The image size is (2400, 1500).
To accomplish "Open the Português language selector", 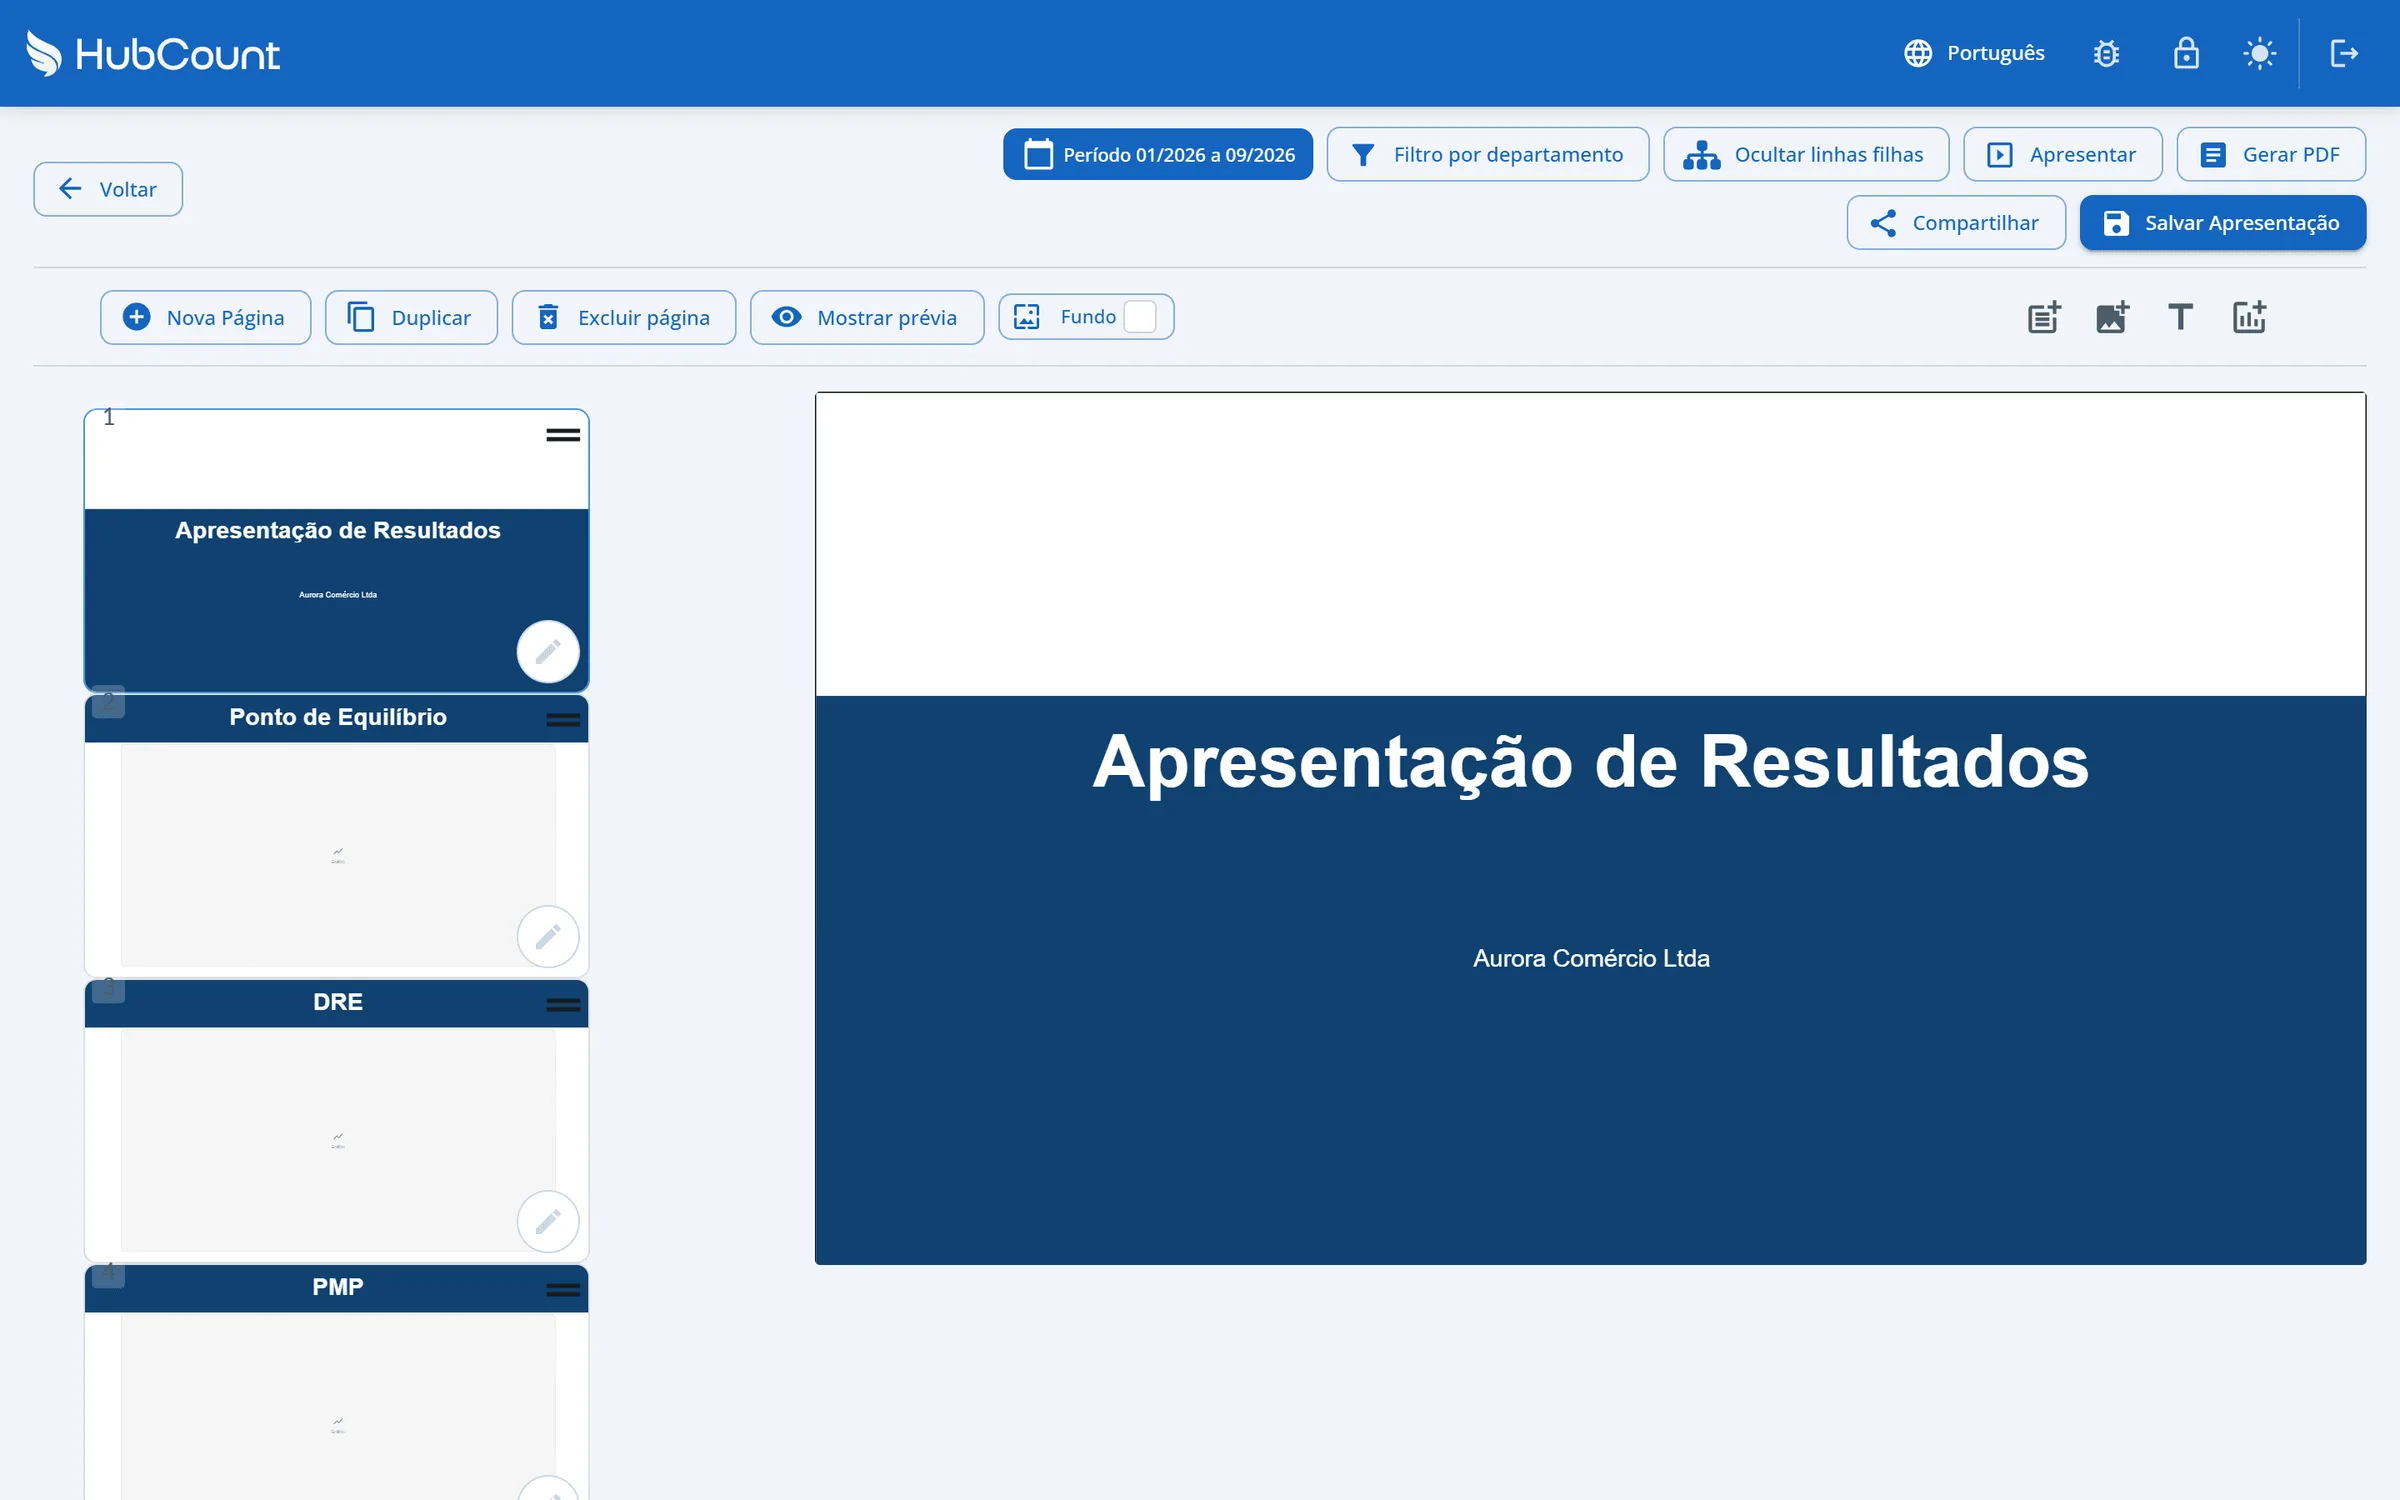I will [x=1974, y=53].
